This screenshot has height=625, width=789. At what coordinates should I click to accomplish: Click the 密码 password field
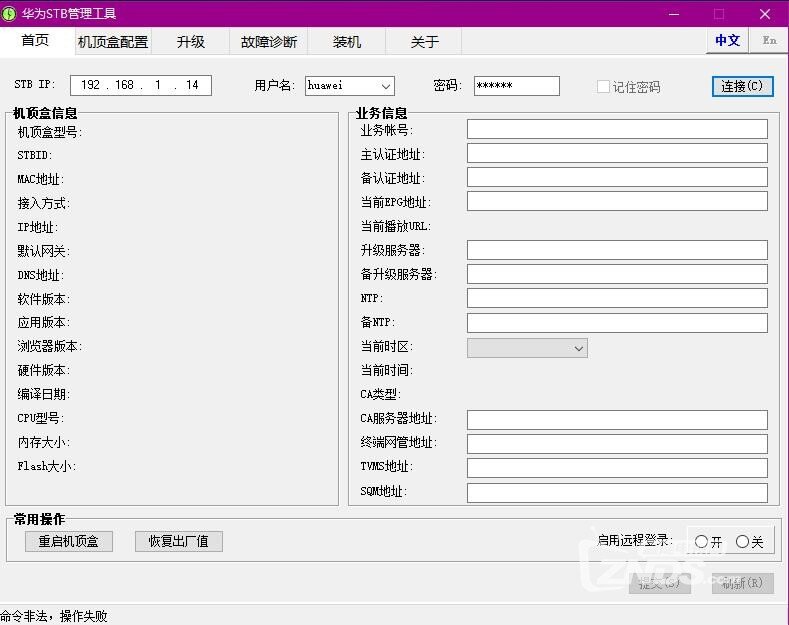point(517,86)
